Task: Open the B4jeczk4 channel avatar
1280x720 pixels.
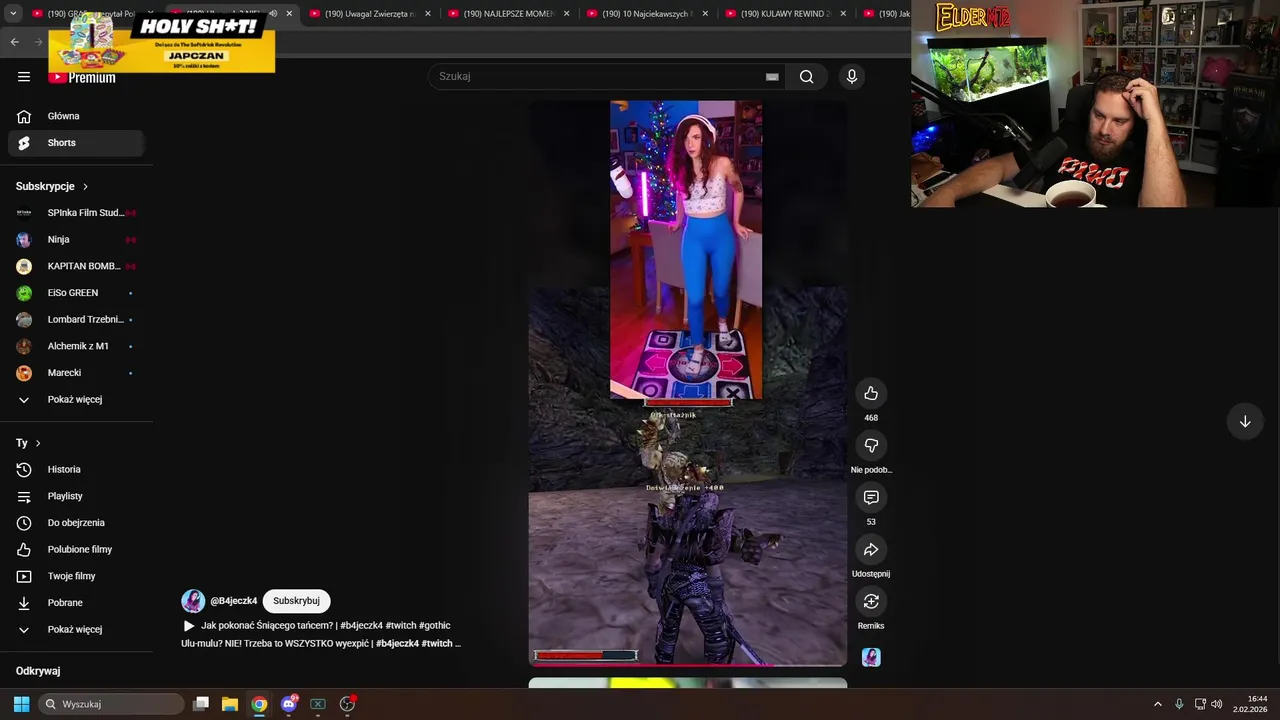Action: (x=193, y=601)
